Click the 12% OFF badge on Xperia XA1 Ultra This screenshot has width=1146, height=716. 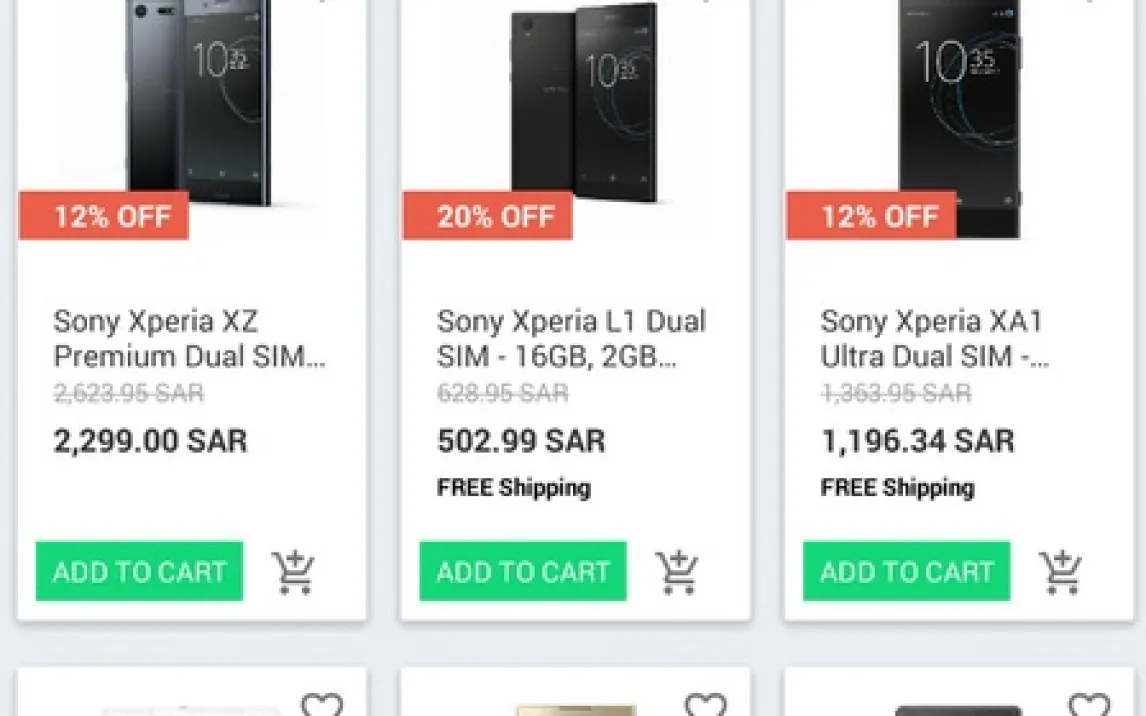[x=871, y=216]
